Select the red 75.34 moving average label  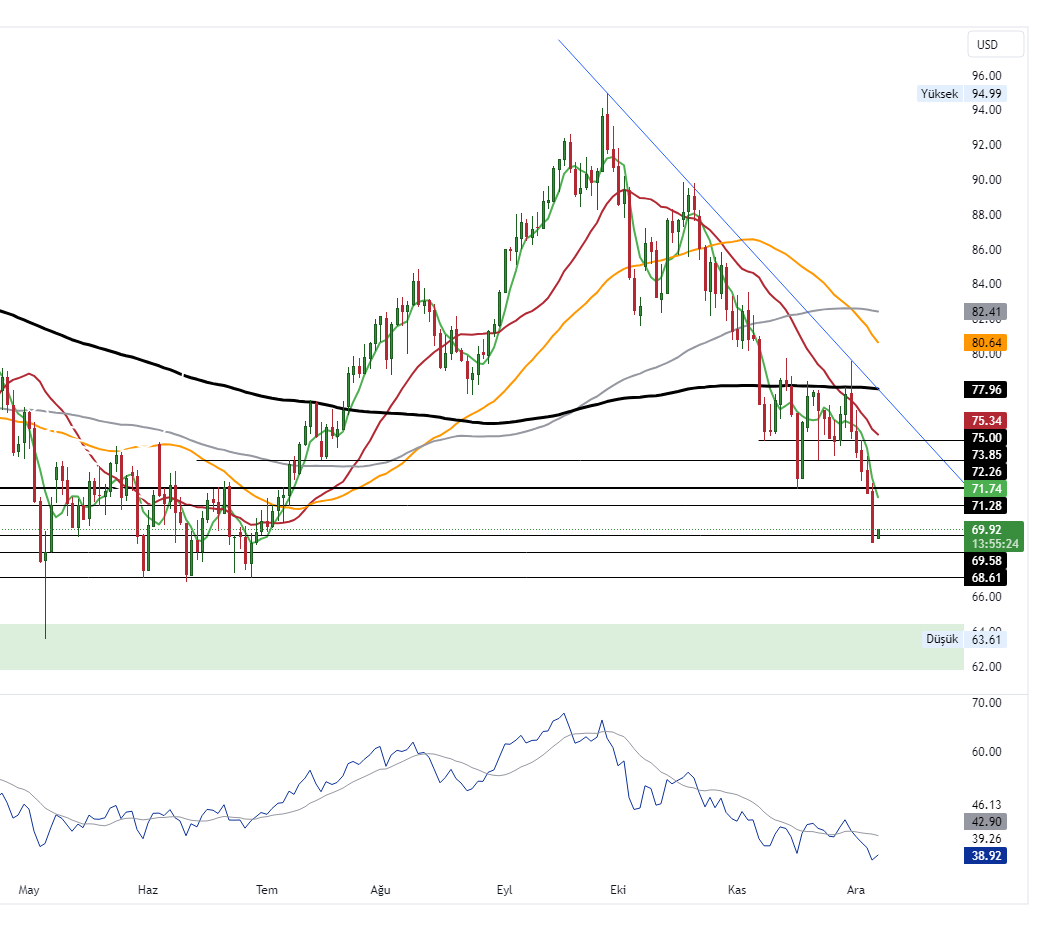985,420
